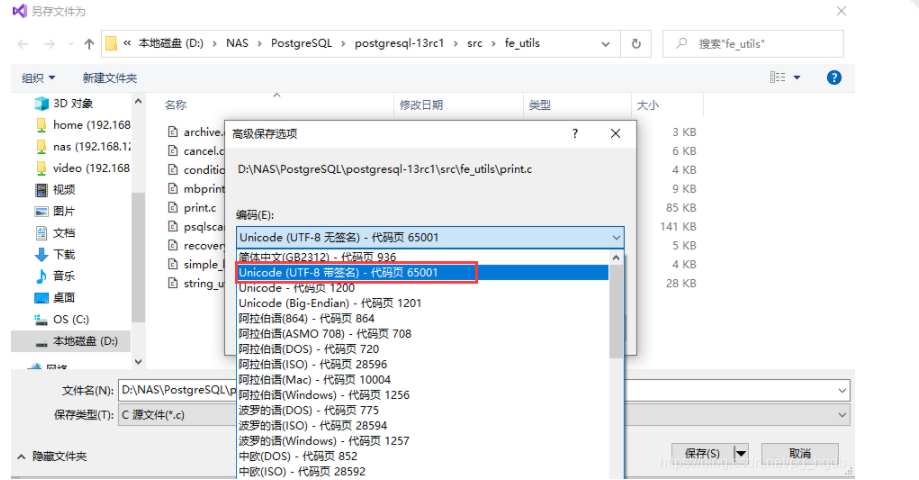Open the home (192.168 network drive

tap(82, 125)
